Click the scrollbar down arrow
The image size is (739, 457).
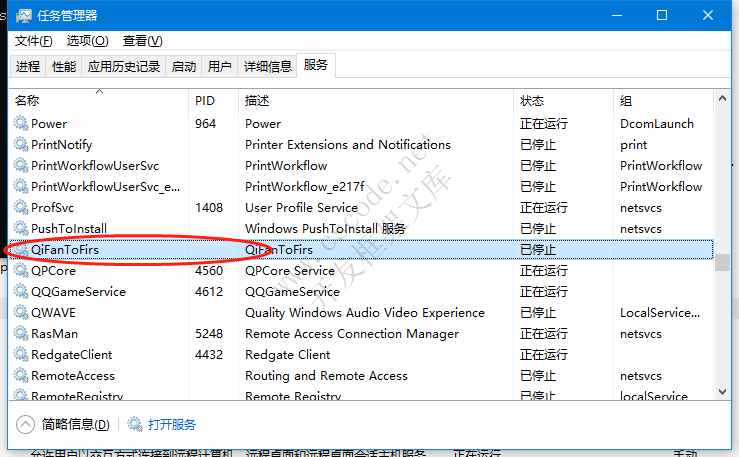[722, 392]
